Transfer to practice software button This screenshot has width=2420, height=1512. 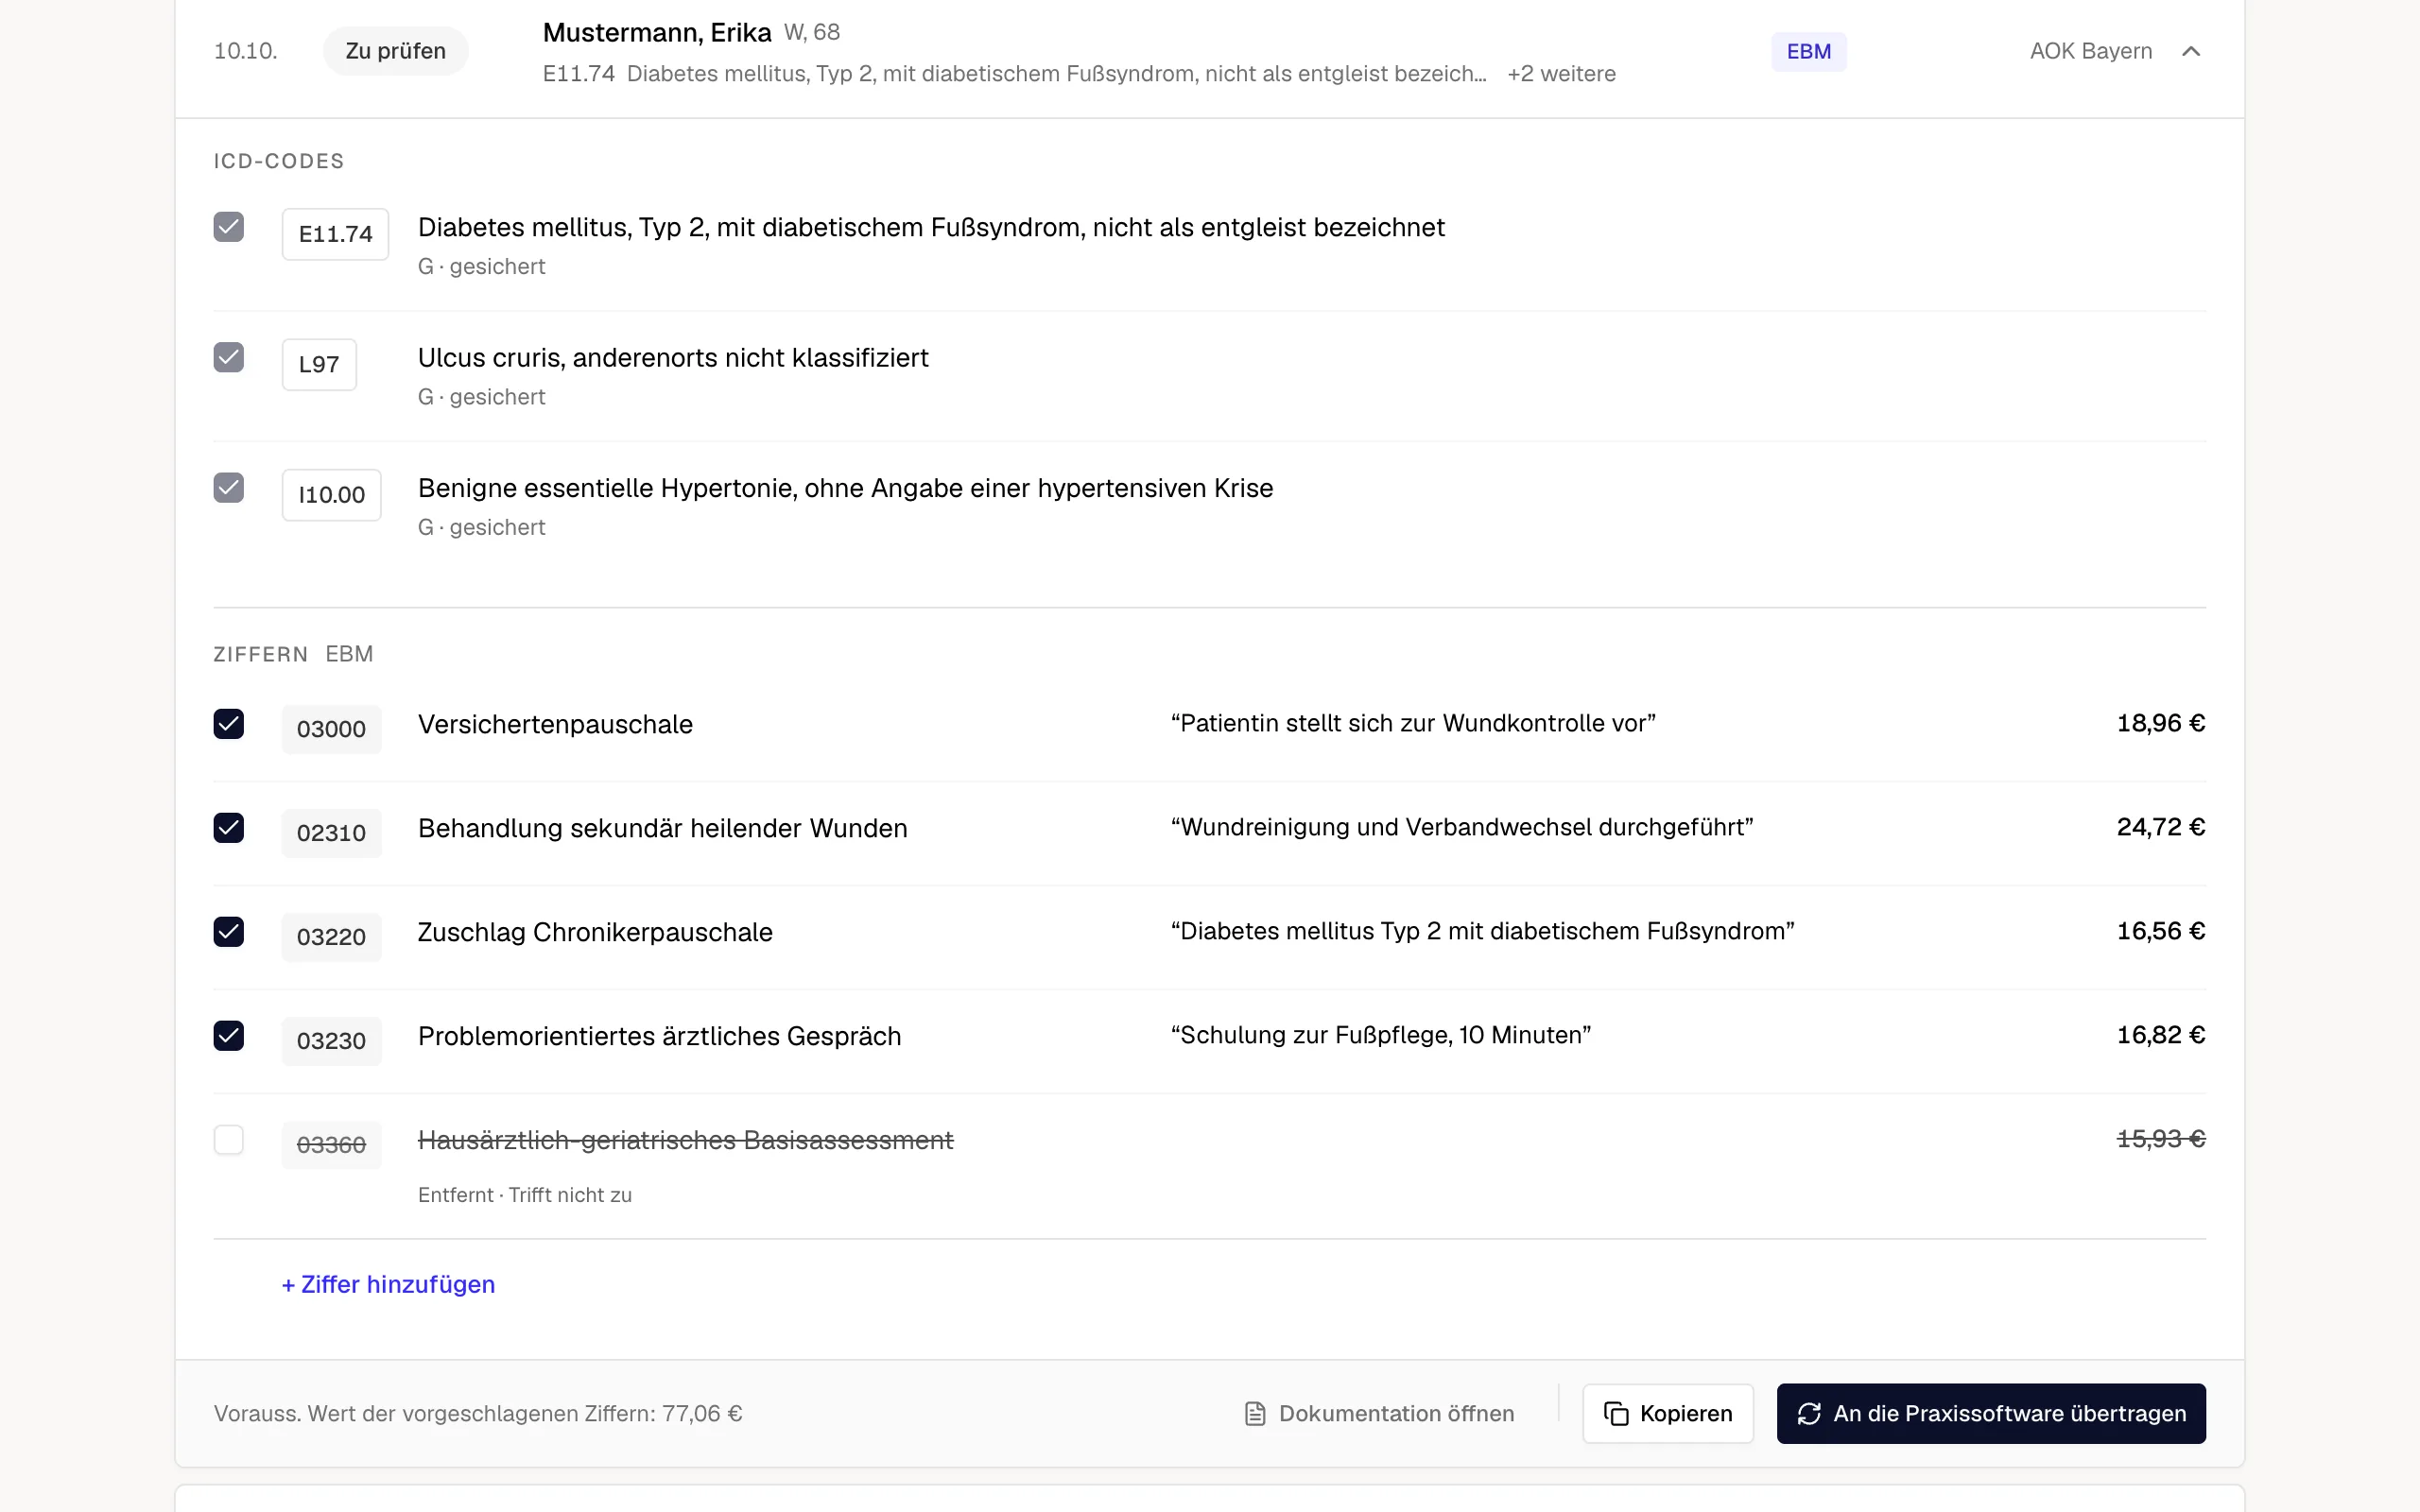(x=1991, y=1413)
